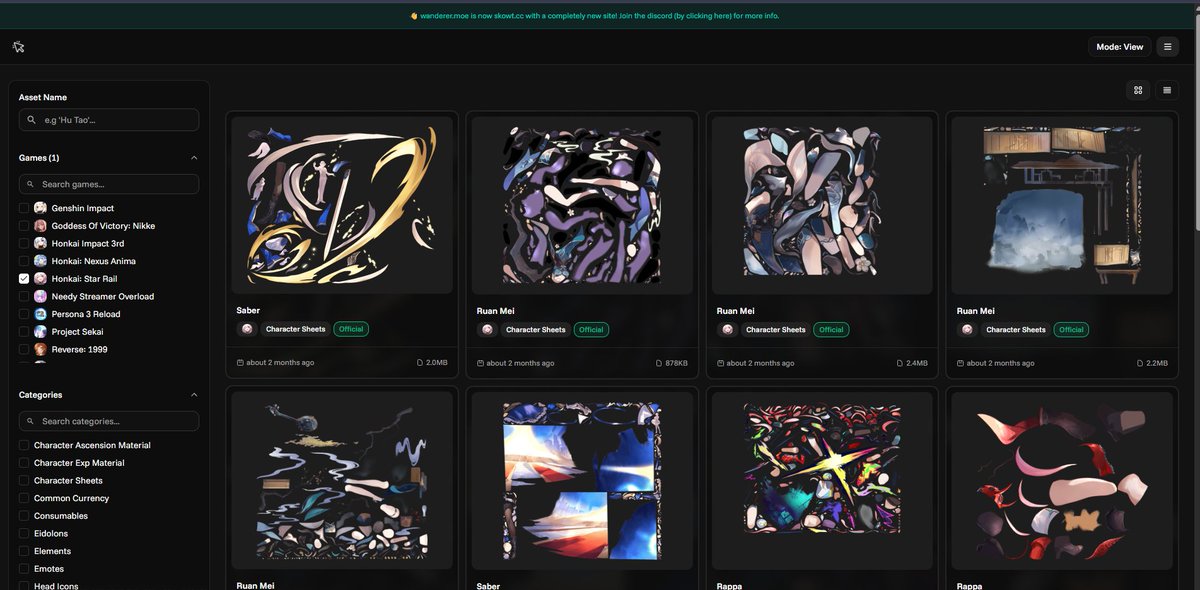1200x590 pixels.
Task: Open the hamburger menu next to Mode: View
Action: pos(1167,47)
